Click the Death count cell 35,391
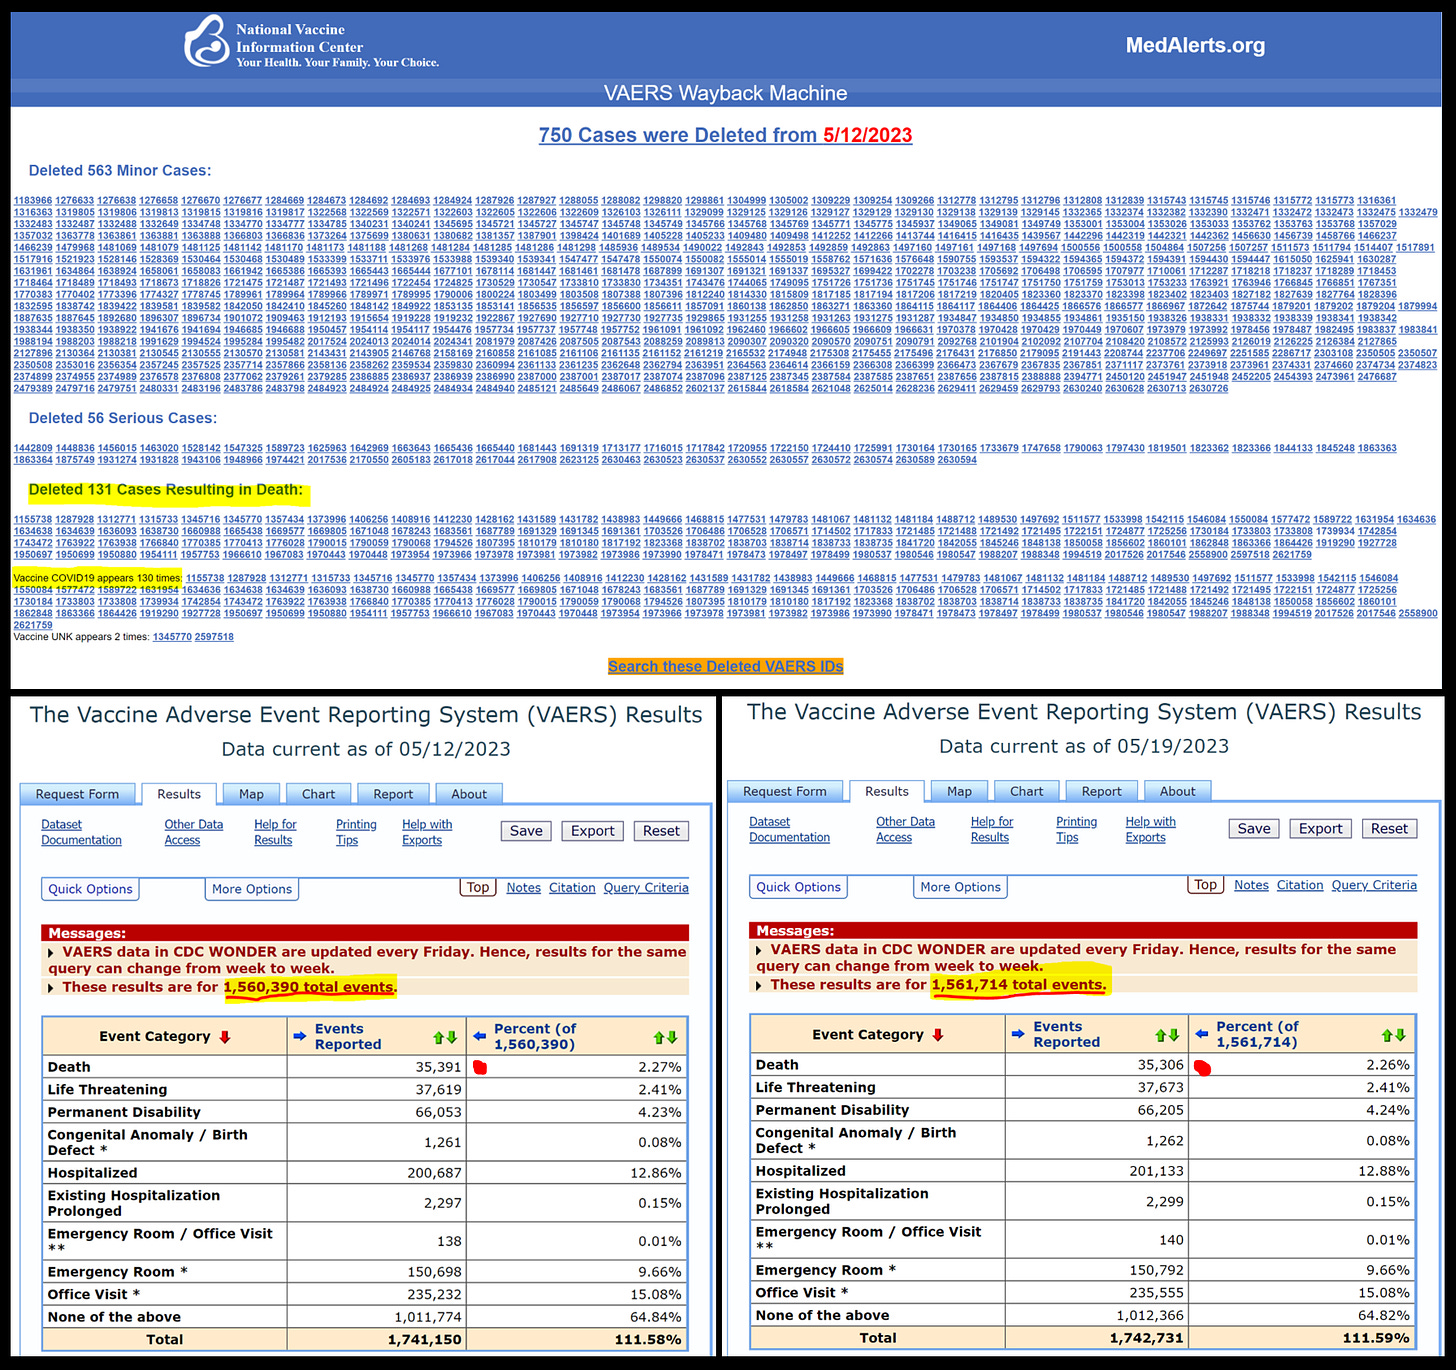The width and height of the screenshot is (1456, 1370). click(377, 1067)
